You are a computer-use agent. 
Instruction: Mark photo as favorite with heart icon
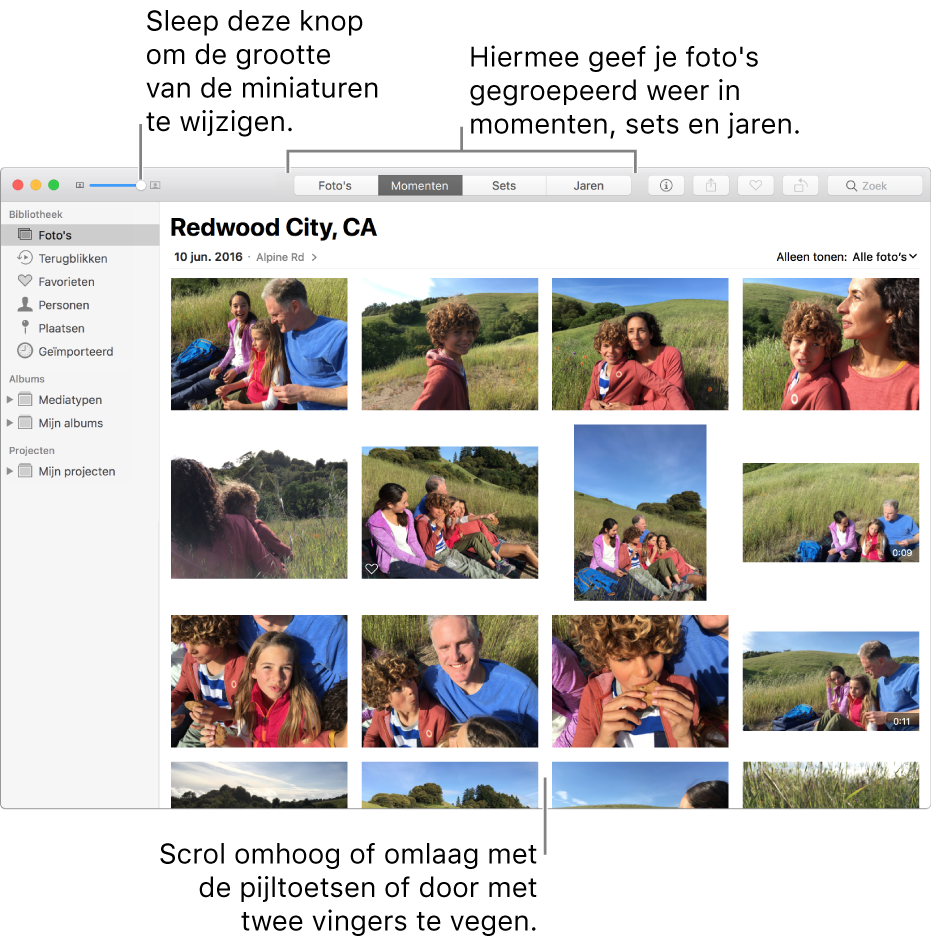tap(756, 185)
